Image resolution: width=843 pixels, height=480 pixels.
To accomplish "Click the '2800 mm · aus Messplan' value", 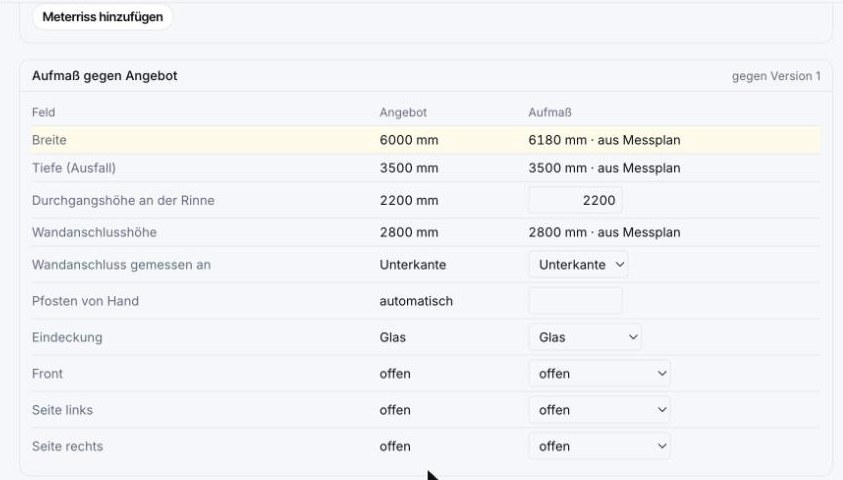I will pos(604,232).
